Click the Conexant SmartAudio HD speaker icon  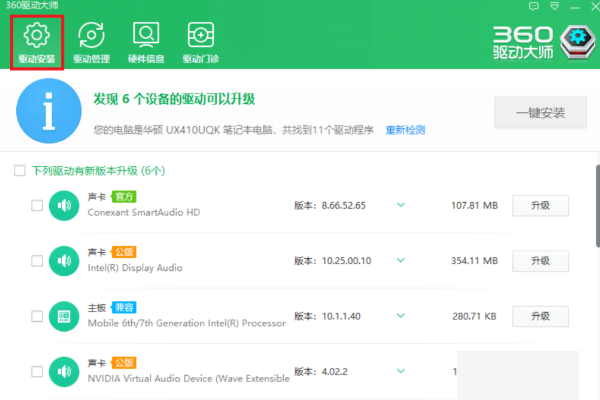tap(63, 206)
